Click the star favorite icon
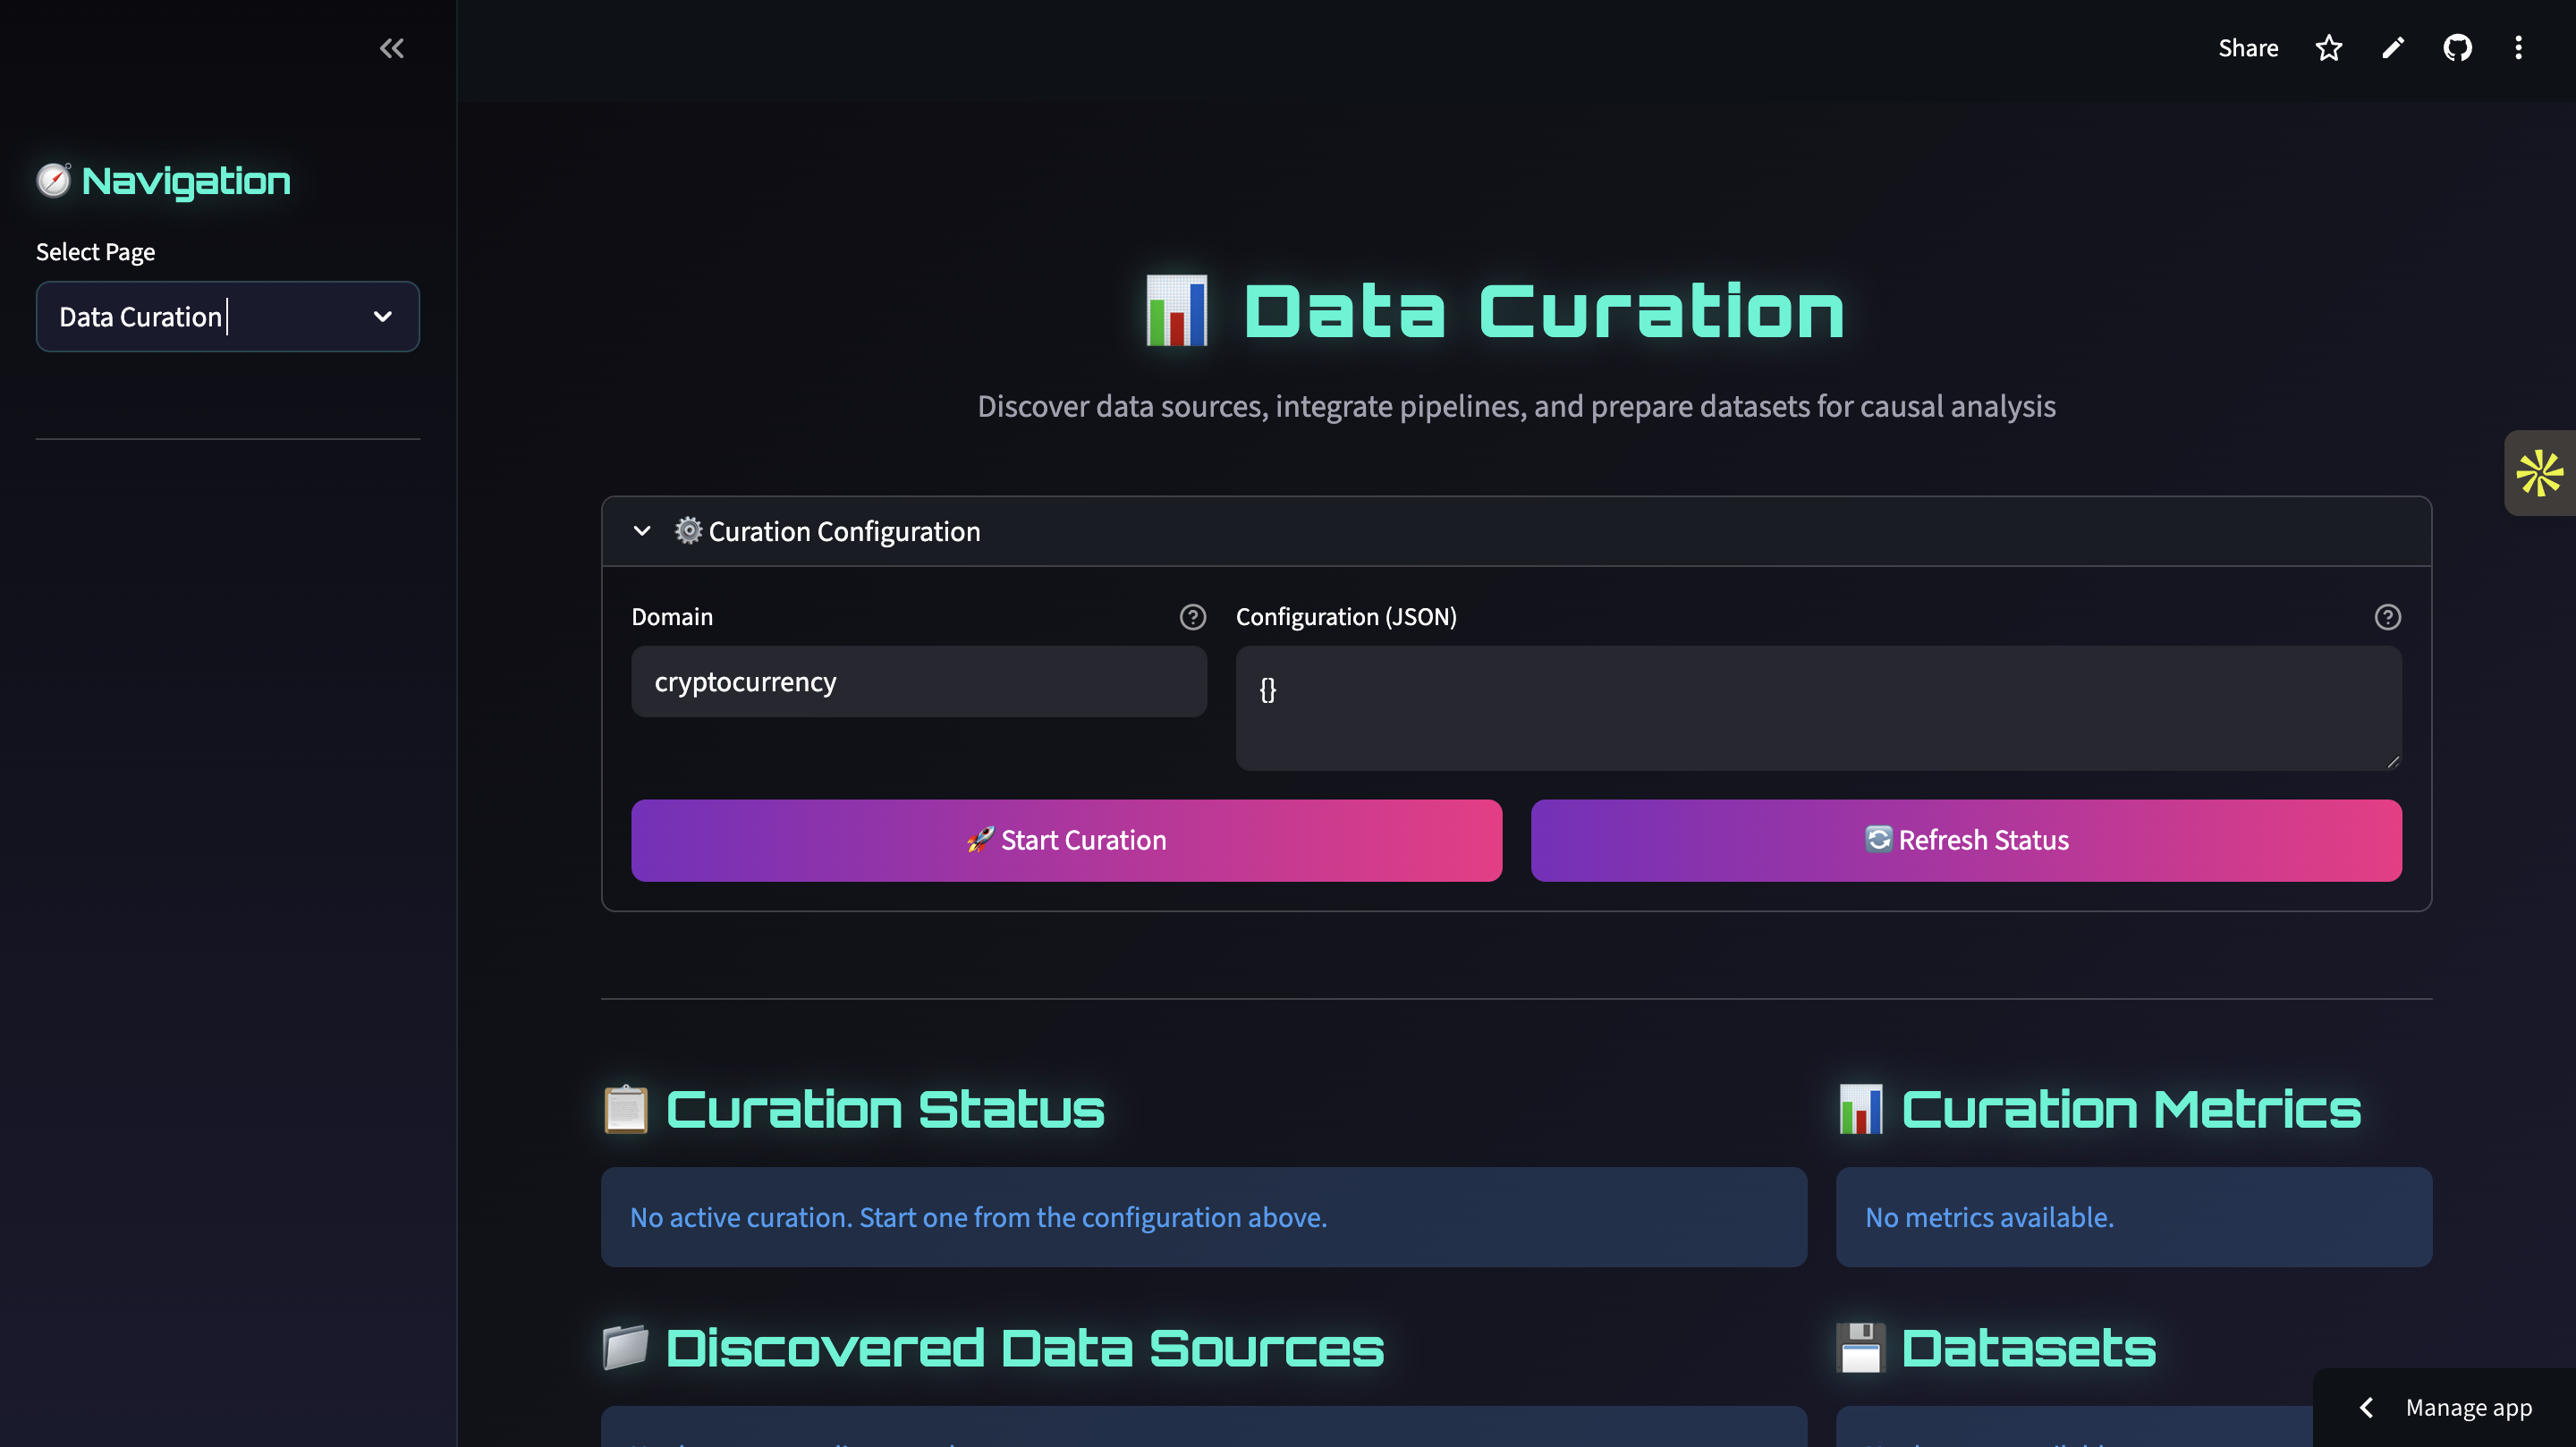The image size is (2576, 1447). coord(2328,48)
